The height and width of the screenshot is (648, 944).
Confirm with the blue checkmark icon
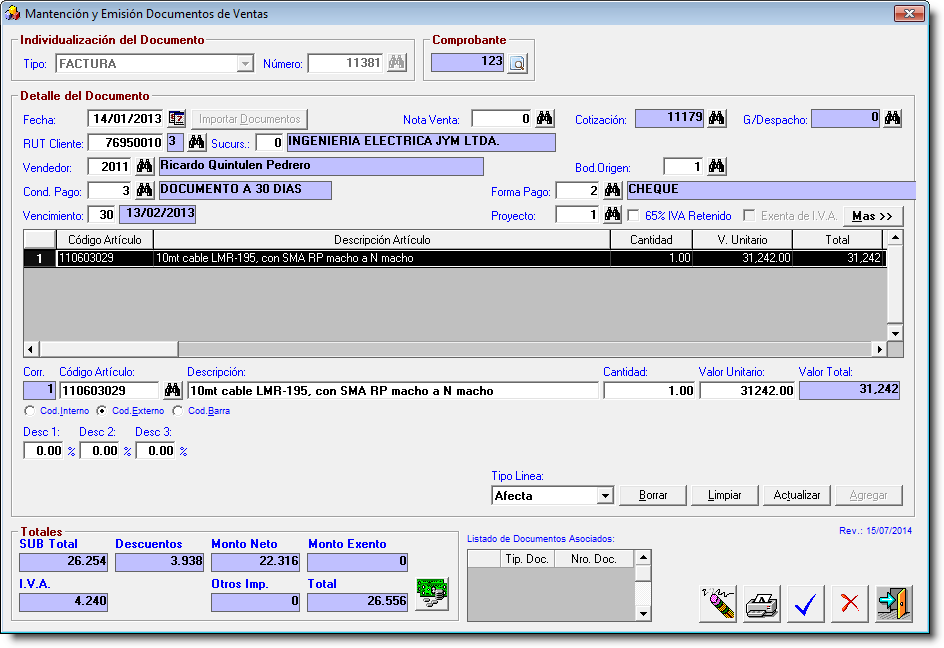[x=806, y=603]
